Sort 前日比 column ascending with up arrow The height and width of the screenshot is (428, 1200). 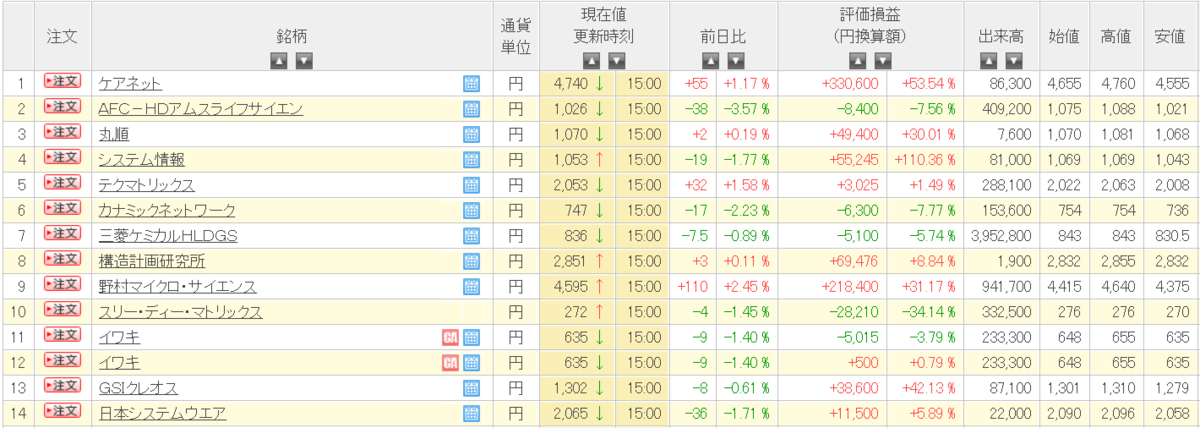pos(710,61)
